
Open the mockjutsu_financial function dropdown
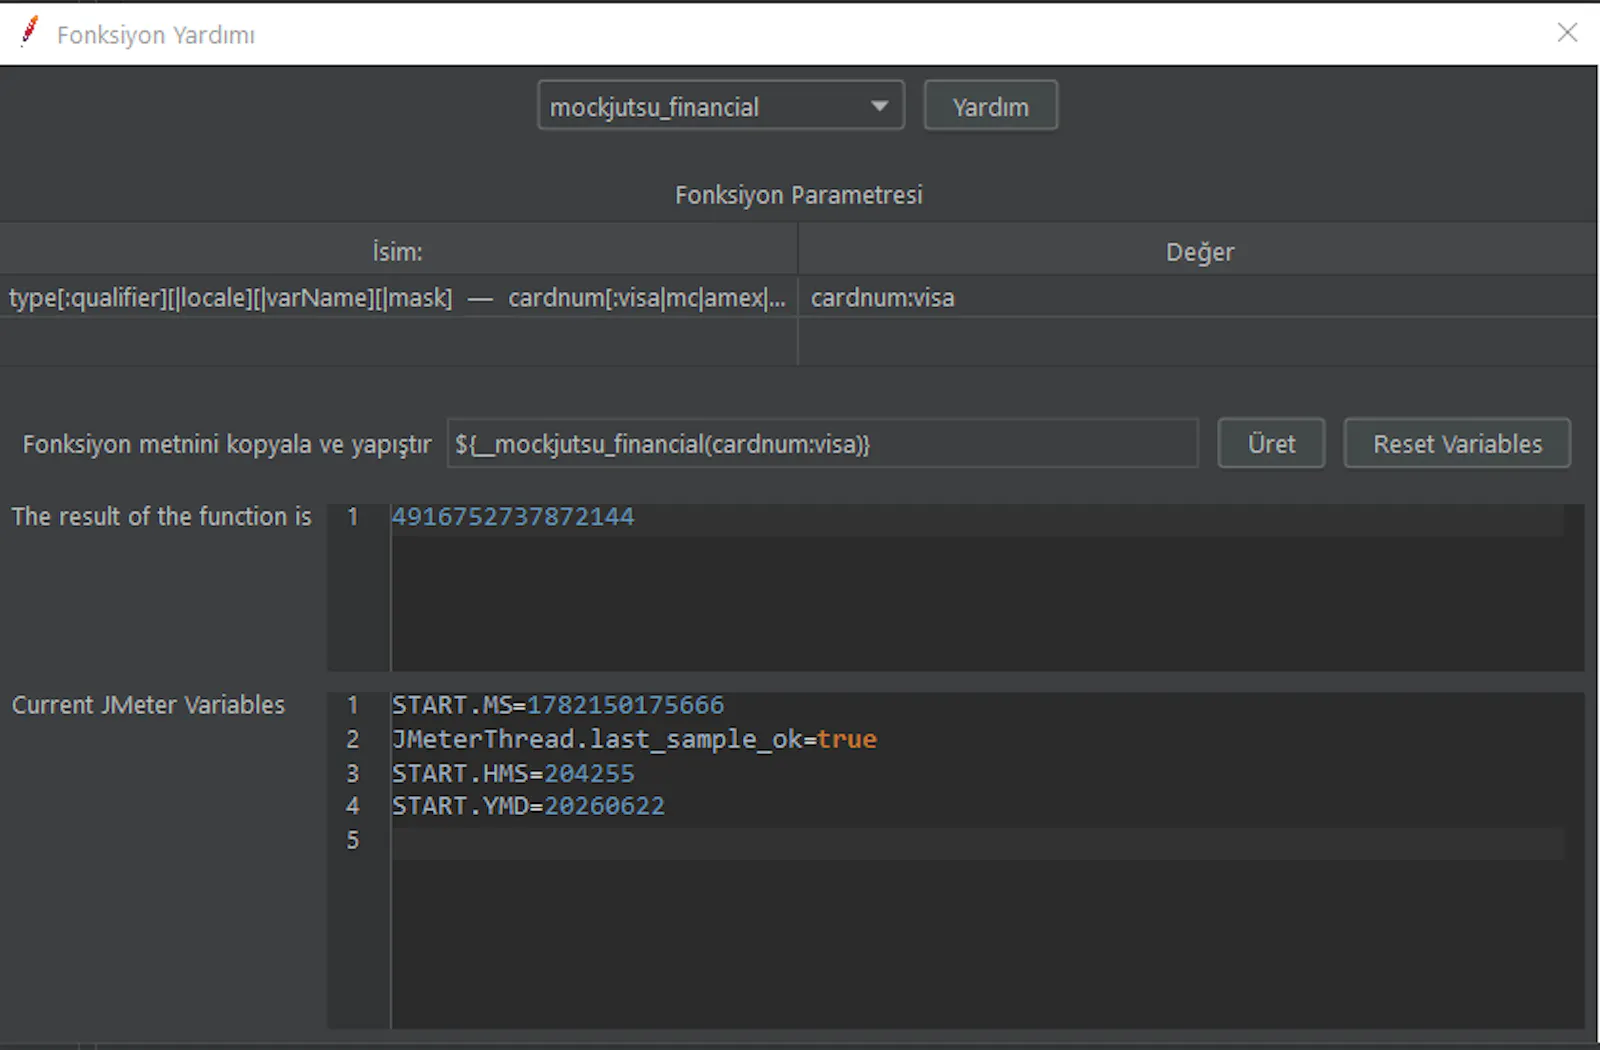point(720,106)
